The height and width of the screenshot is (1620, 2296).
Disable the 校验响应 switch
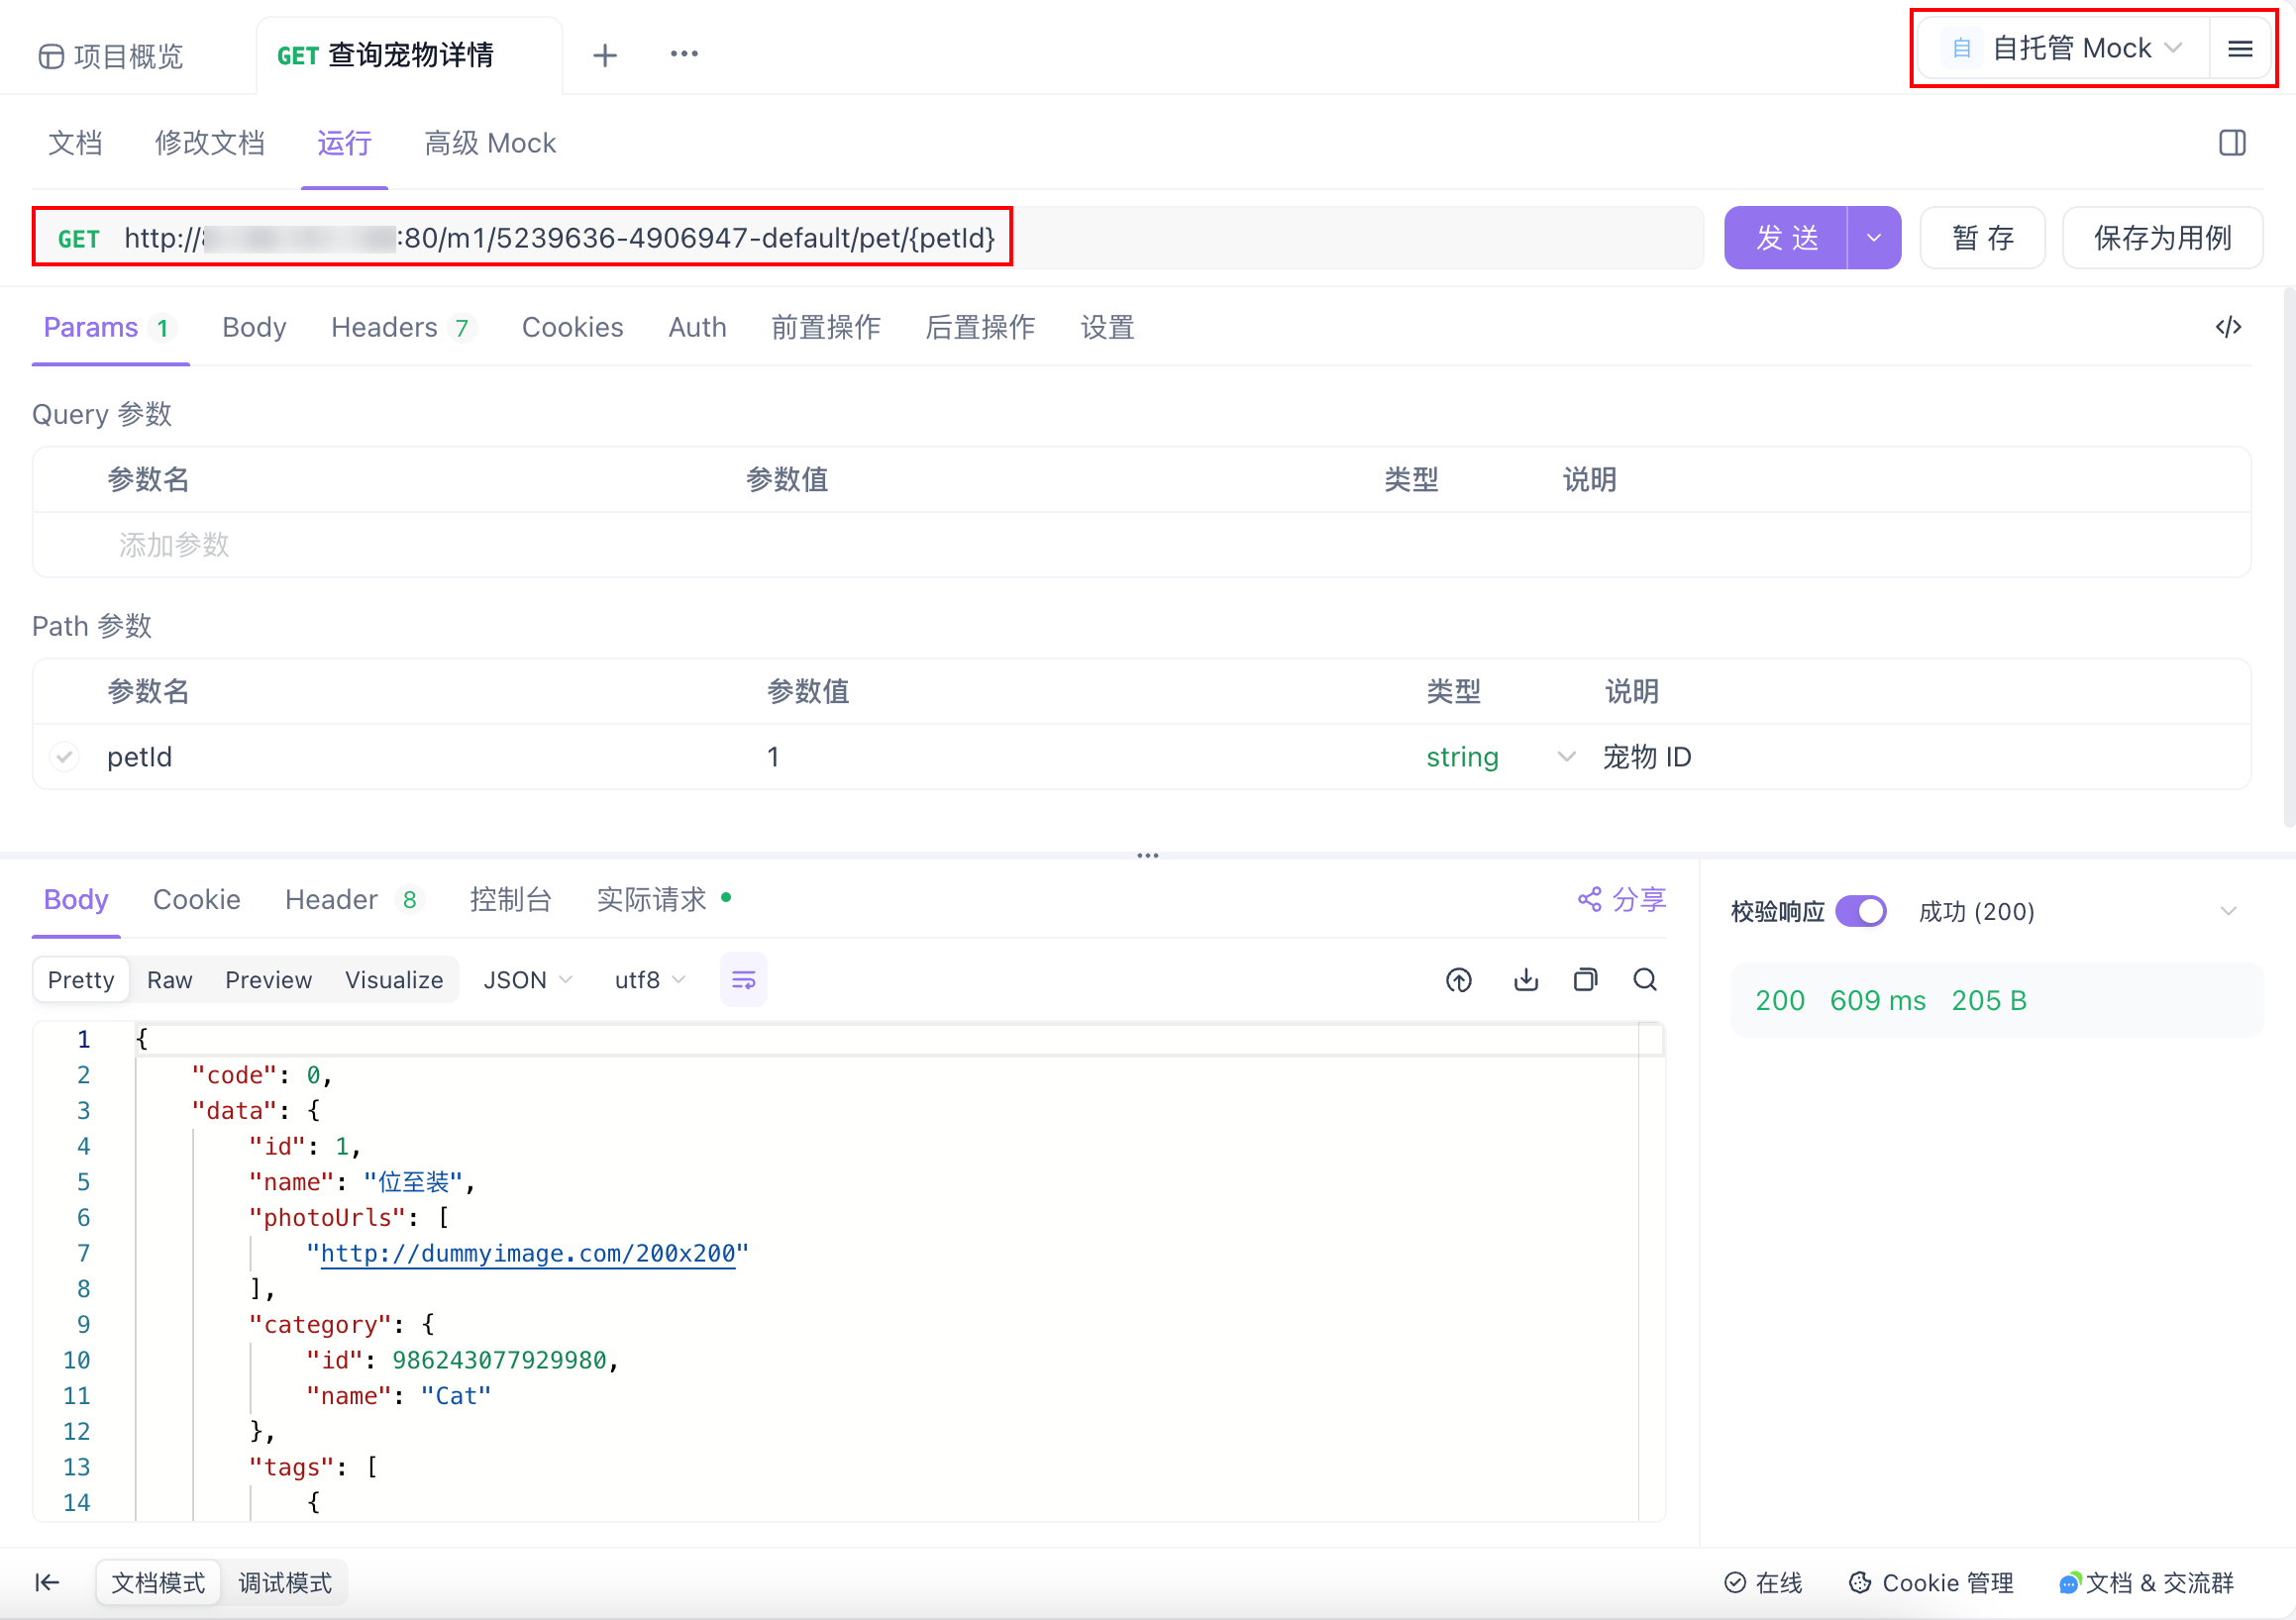(x=1860, y=911)
